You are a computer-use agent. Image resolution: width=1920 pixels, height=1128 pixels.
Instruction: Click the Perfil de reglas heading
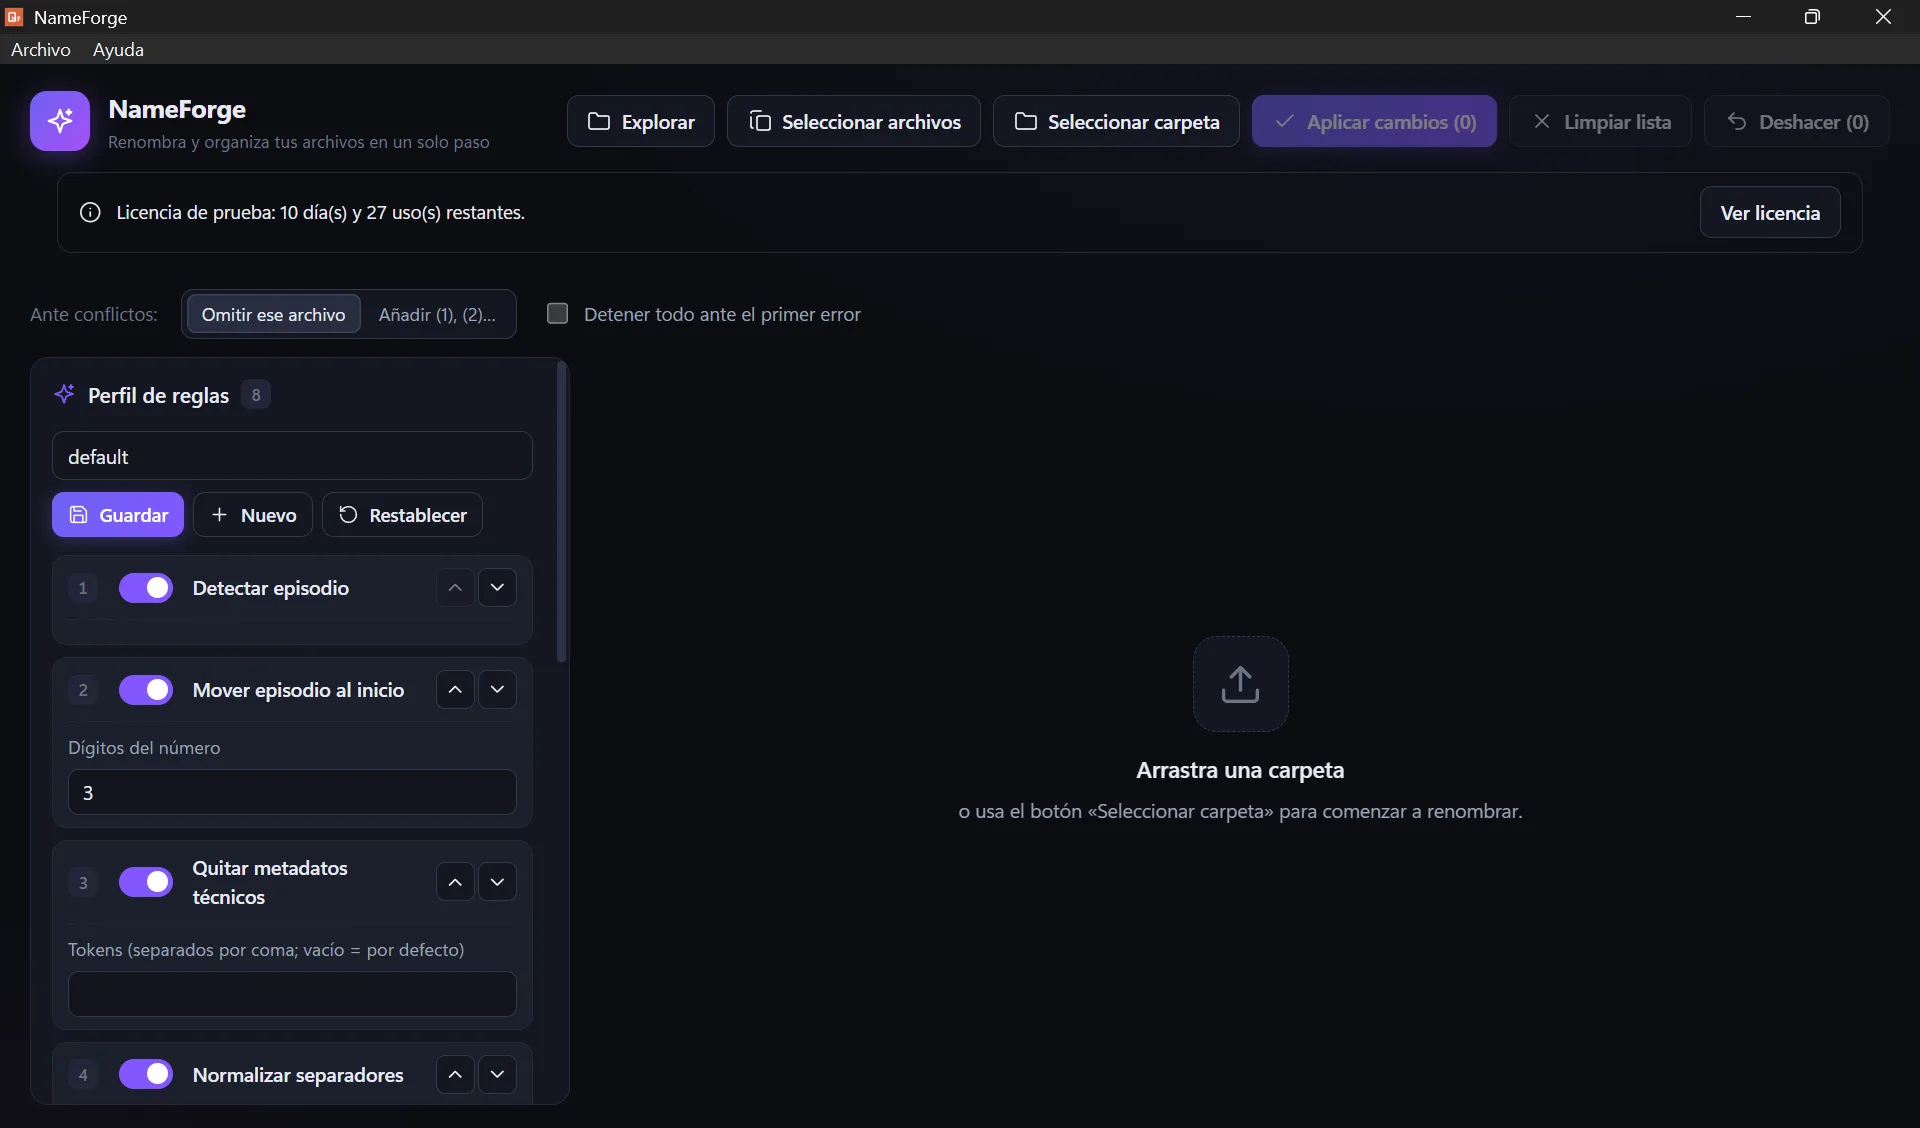click(x=158, y=395)
